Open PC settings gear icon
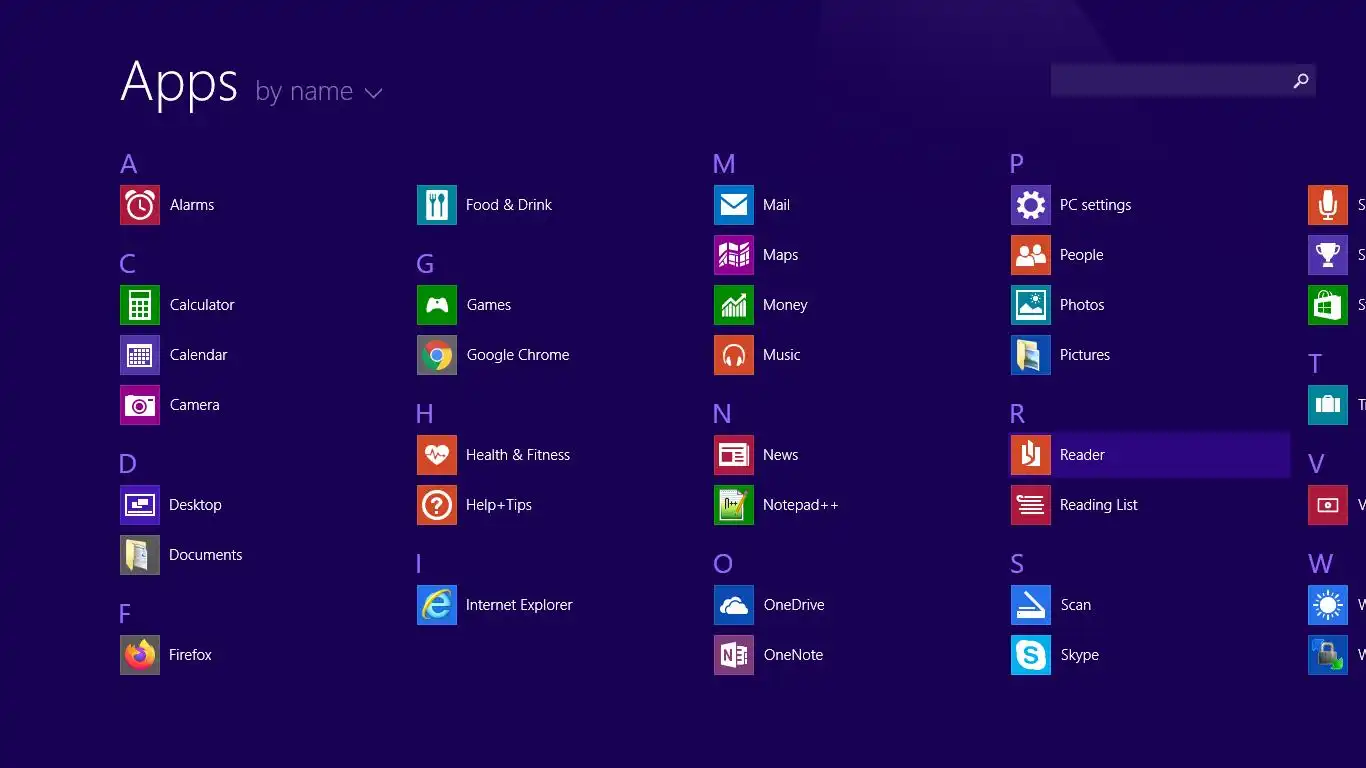 (1031, 205)
